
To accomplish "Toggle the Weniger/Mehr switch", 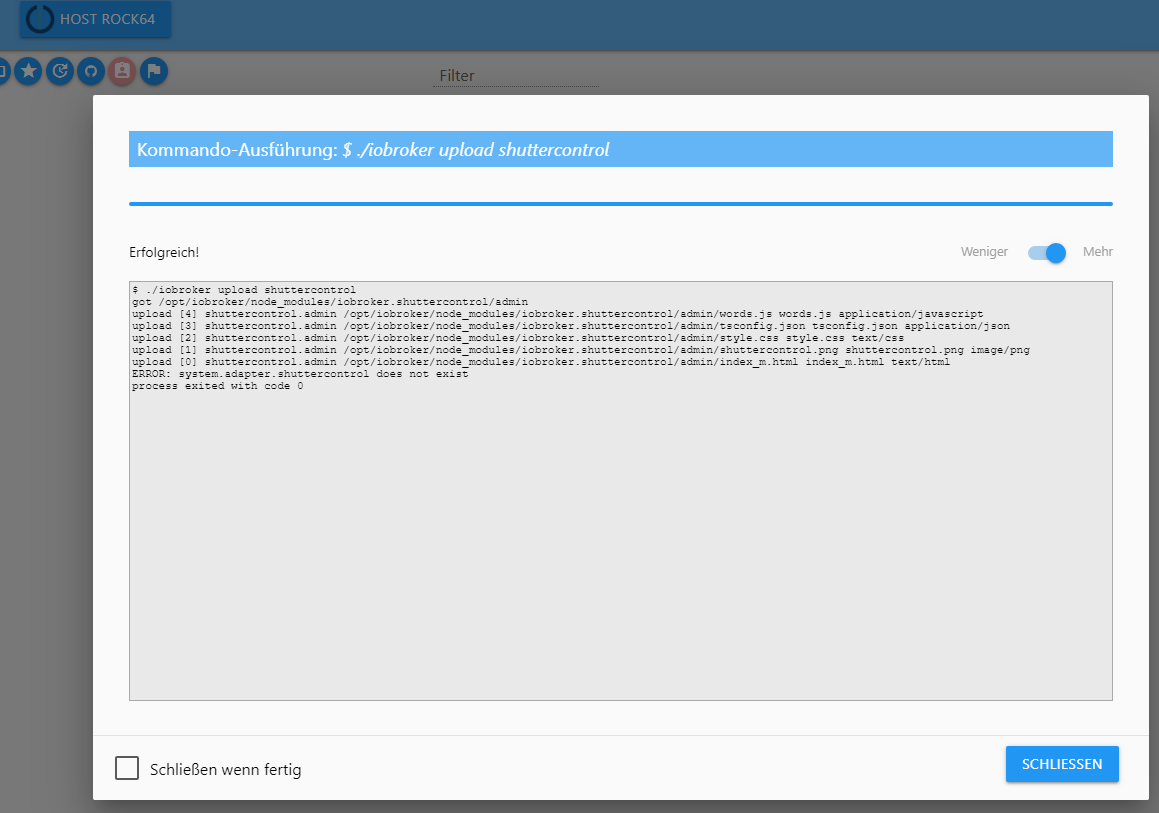I will [1047, 253].
